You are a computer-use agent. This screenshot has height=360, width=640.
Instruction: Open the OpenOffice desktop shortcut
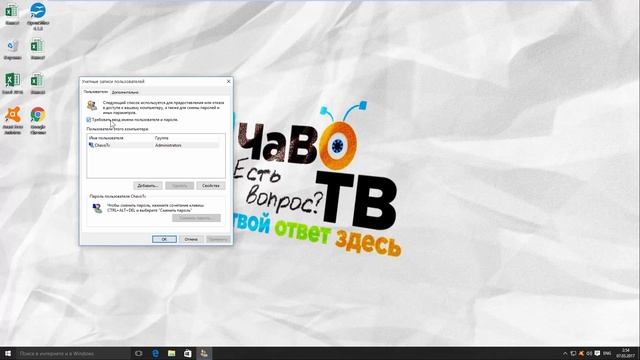pyautogui.click(x=38, y=16)
